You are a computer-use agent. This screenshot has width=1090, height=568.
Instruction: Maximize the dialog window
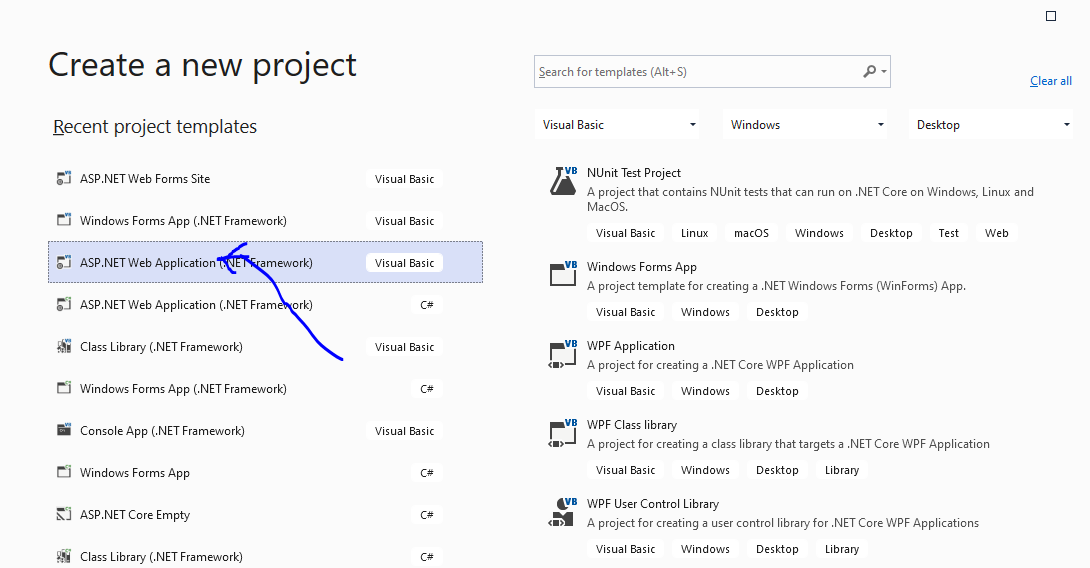[1051, 16]
